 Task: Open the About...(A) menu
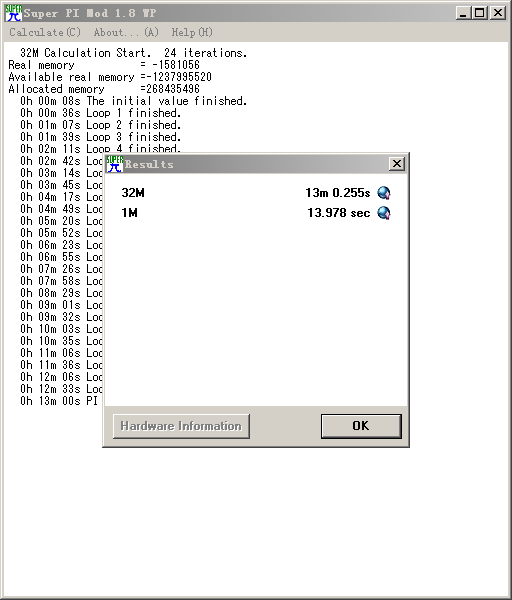pyautogui.click(x=126, y=32)
